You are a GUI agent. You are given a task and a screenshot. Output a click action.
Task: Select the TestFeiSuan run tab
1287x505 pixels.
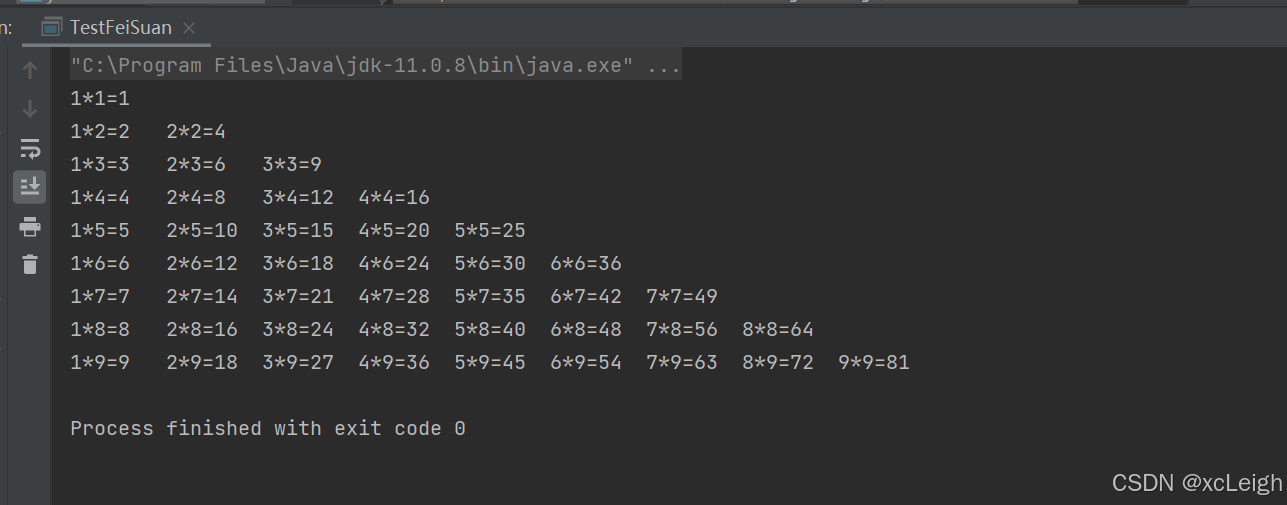coord(120,28)
